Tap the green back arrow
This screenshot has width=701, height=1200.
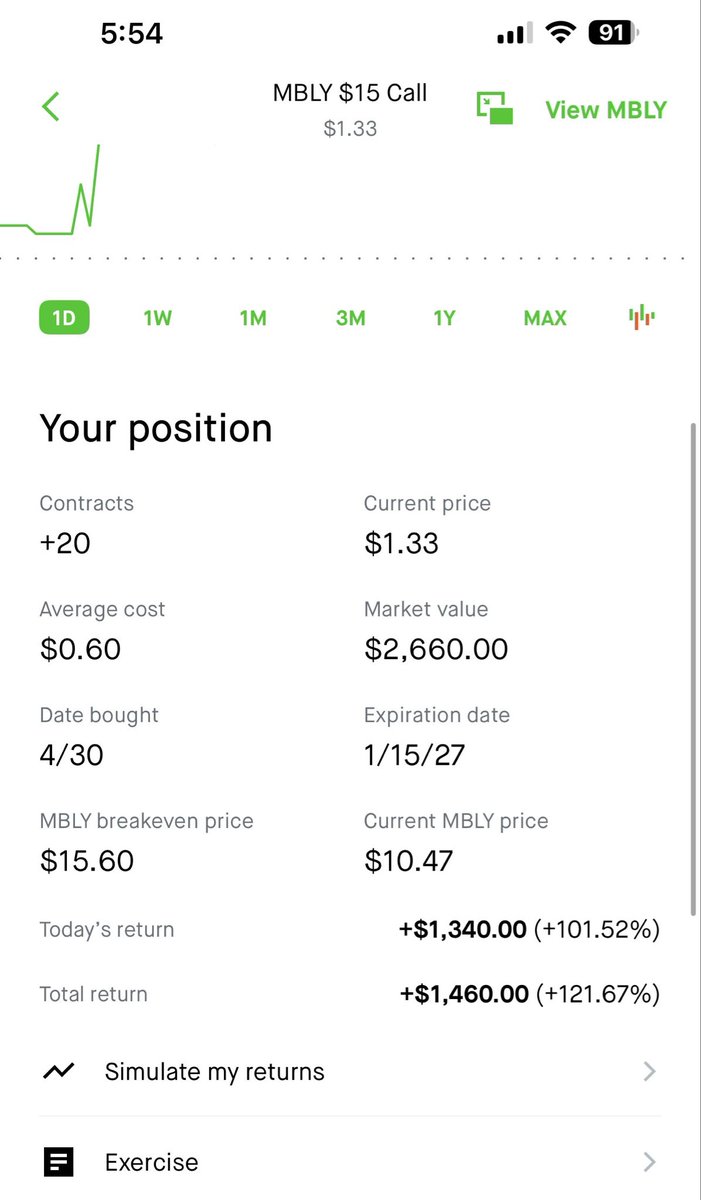[51, 106]
